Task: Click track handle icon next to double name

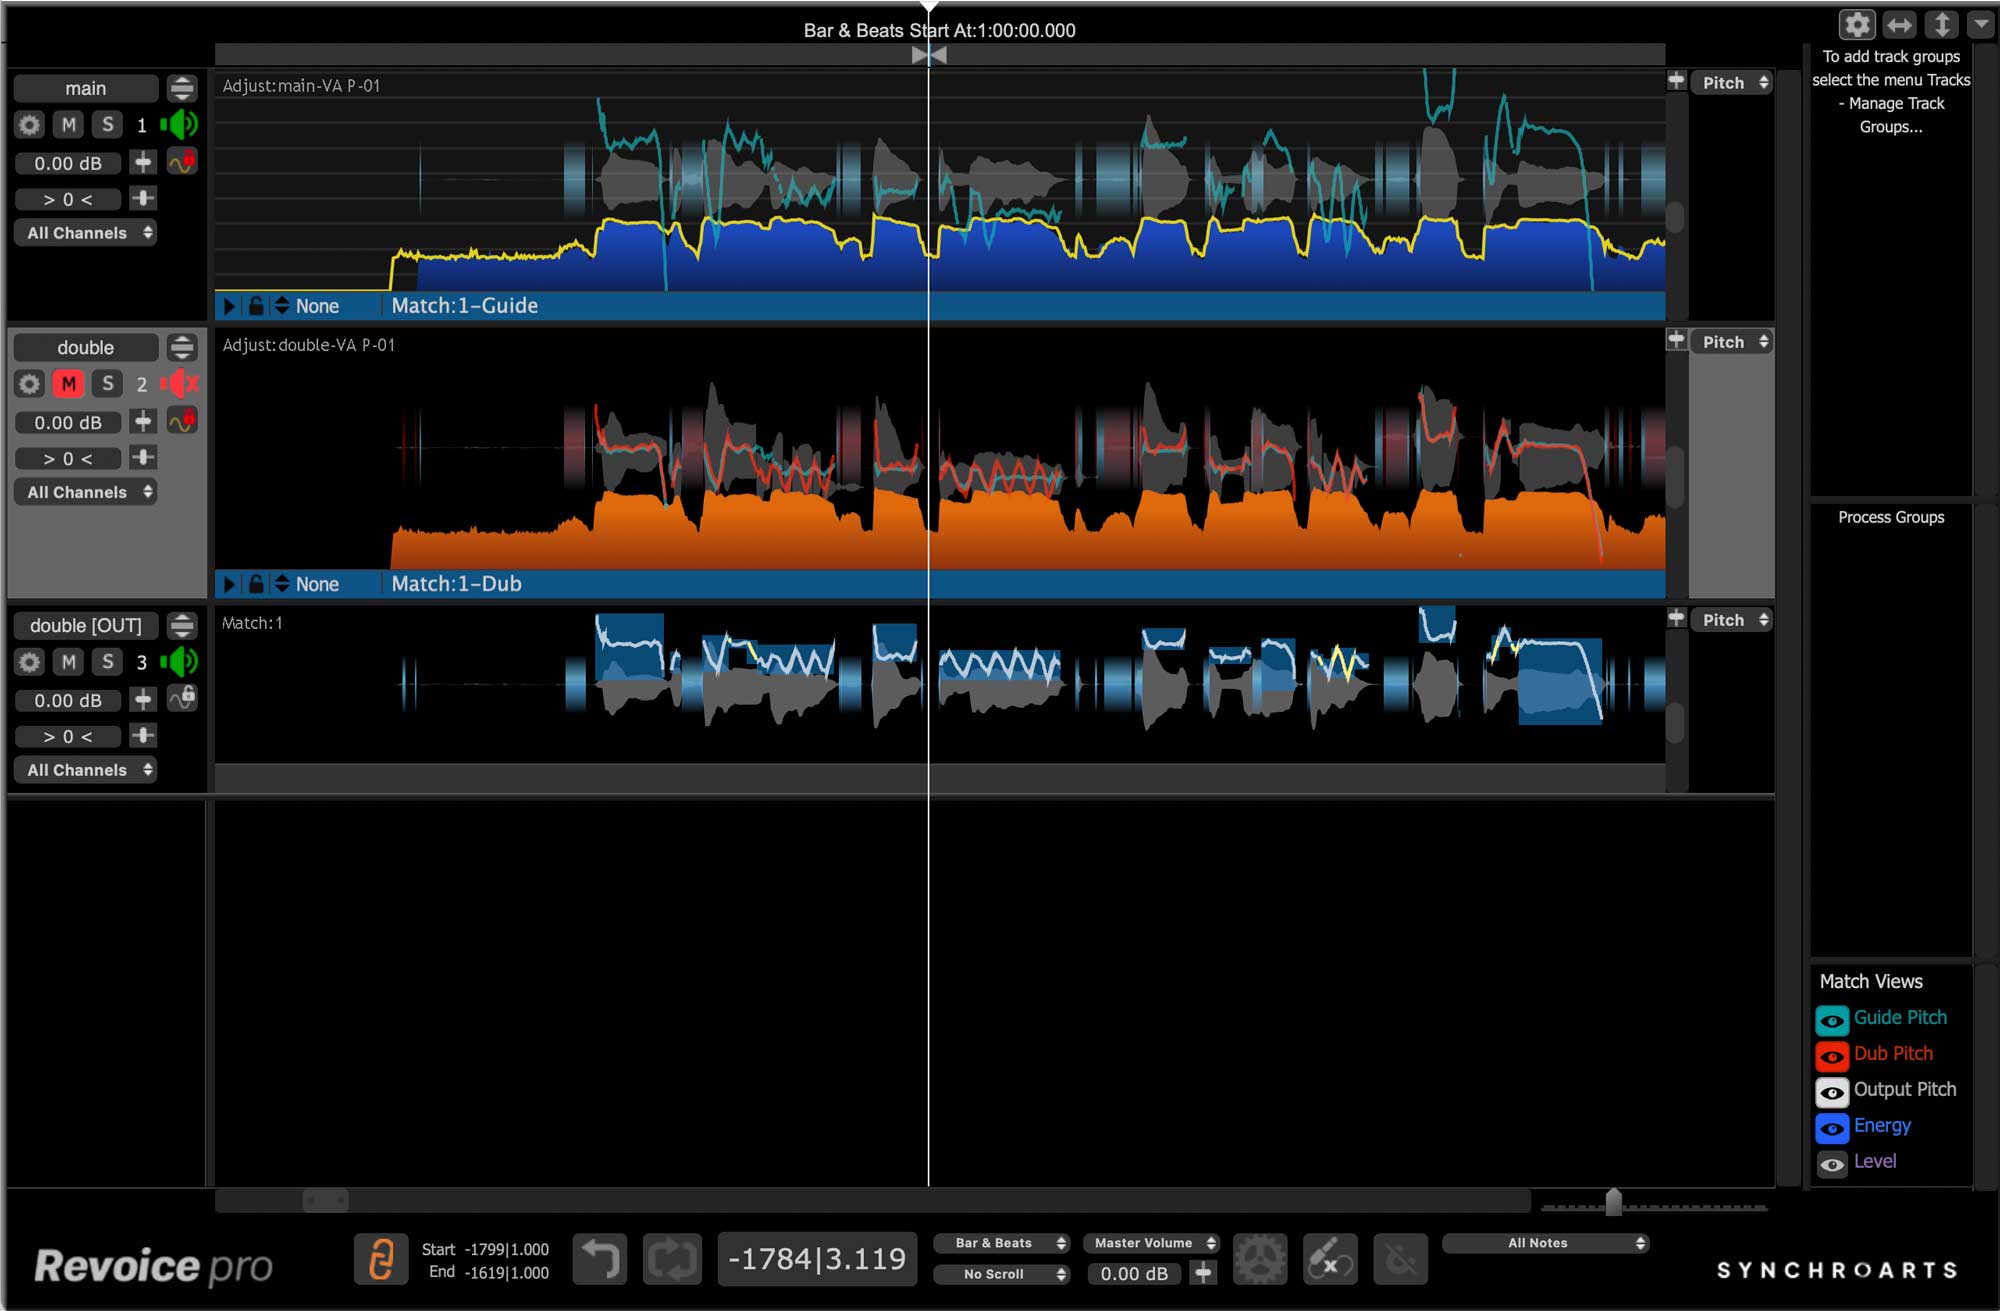Action: click(182, 347)
